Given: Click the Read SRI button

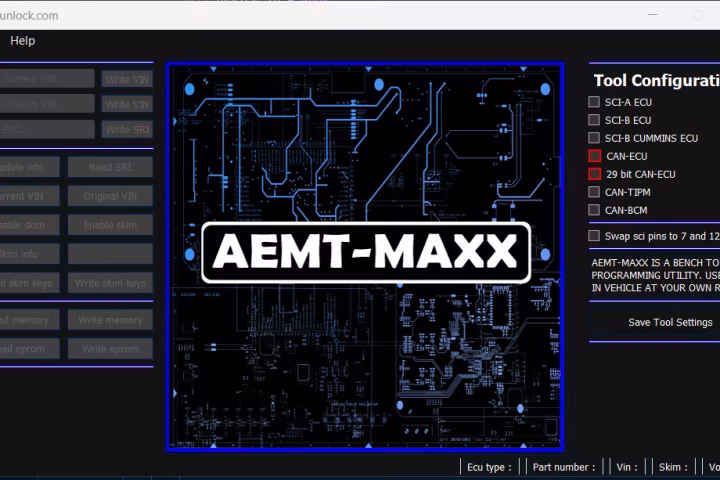Looking at the screenshot, I should tap(110, 167).
